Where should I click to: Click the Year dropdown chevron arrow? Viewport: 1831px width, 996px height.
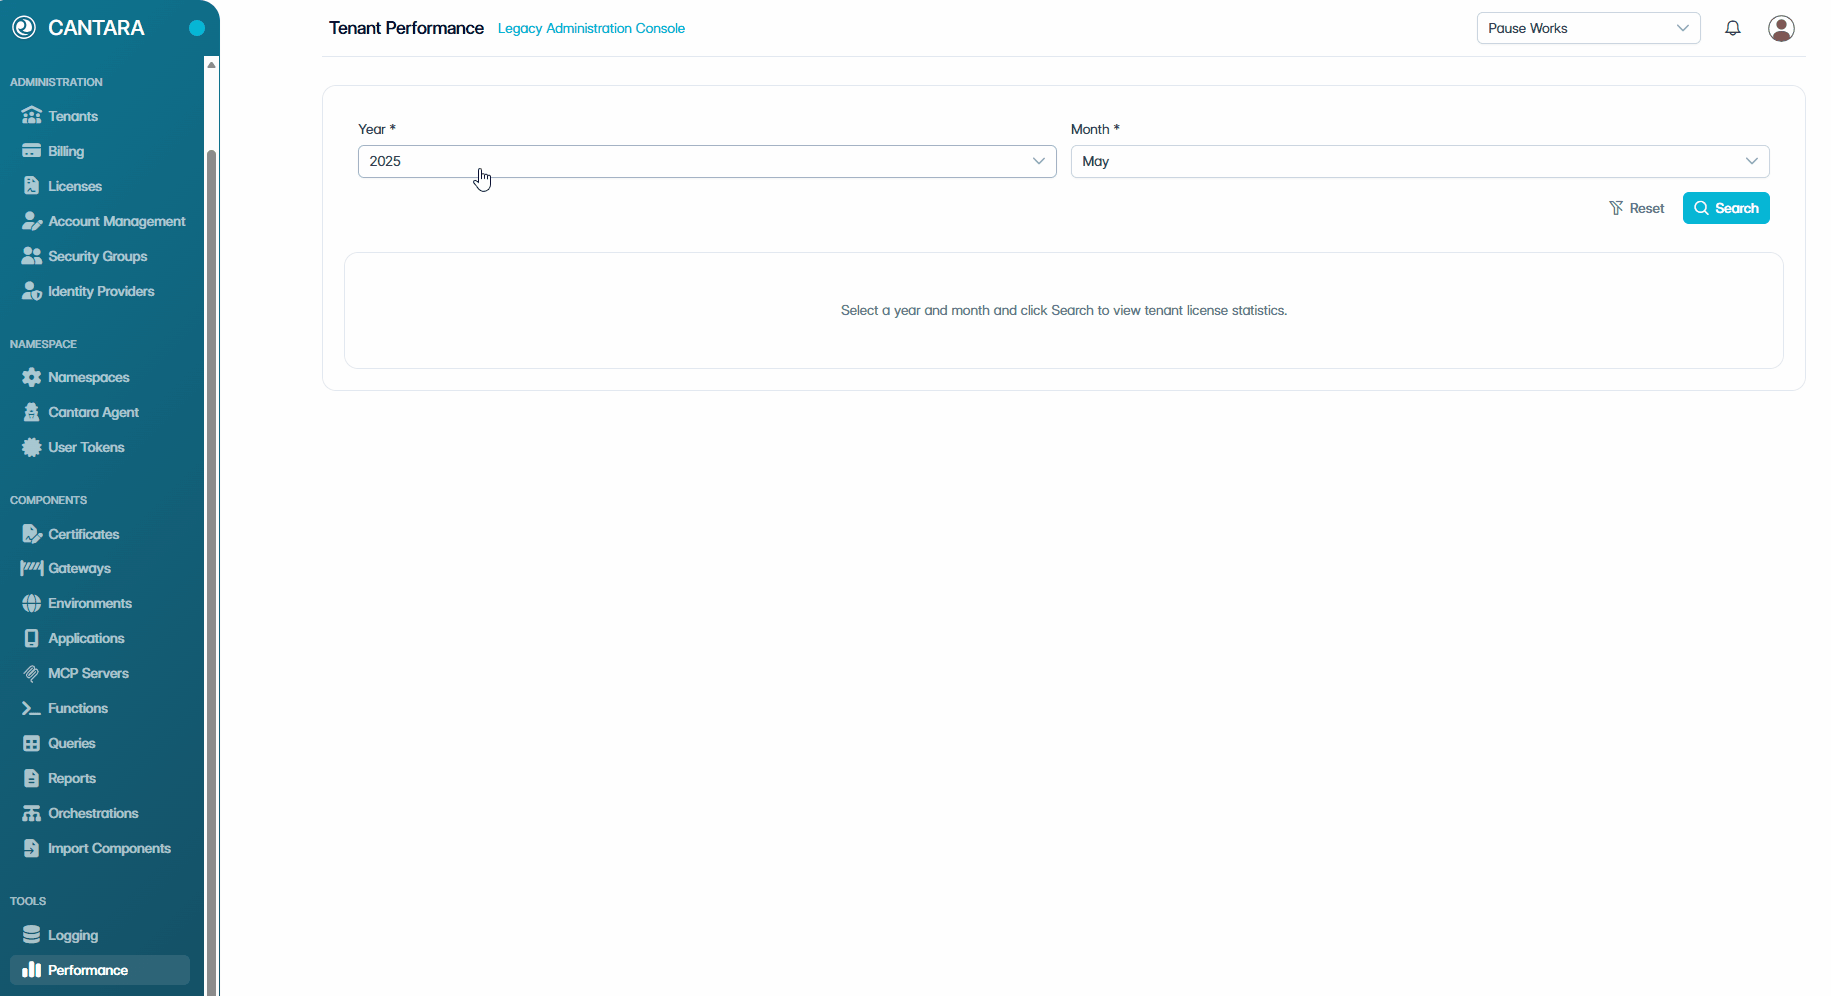(1039, 161)
